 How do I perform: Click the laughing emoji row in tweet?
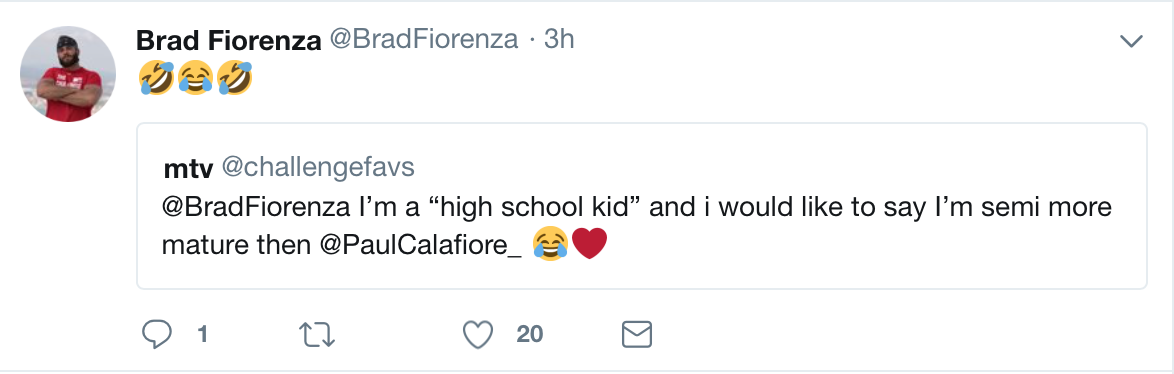(195, 78)
